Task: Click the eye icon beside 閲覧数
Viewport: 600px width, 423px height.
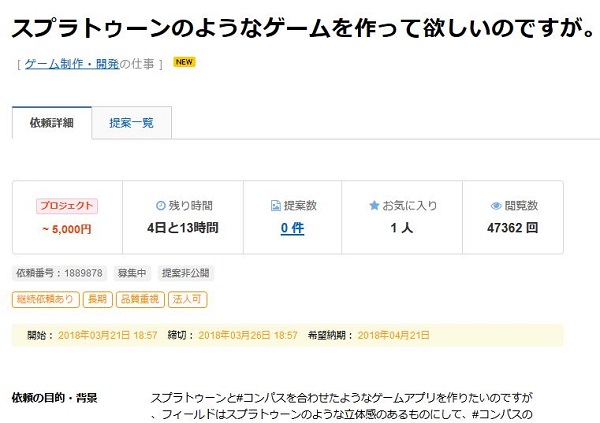Action: pos(496,206)
